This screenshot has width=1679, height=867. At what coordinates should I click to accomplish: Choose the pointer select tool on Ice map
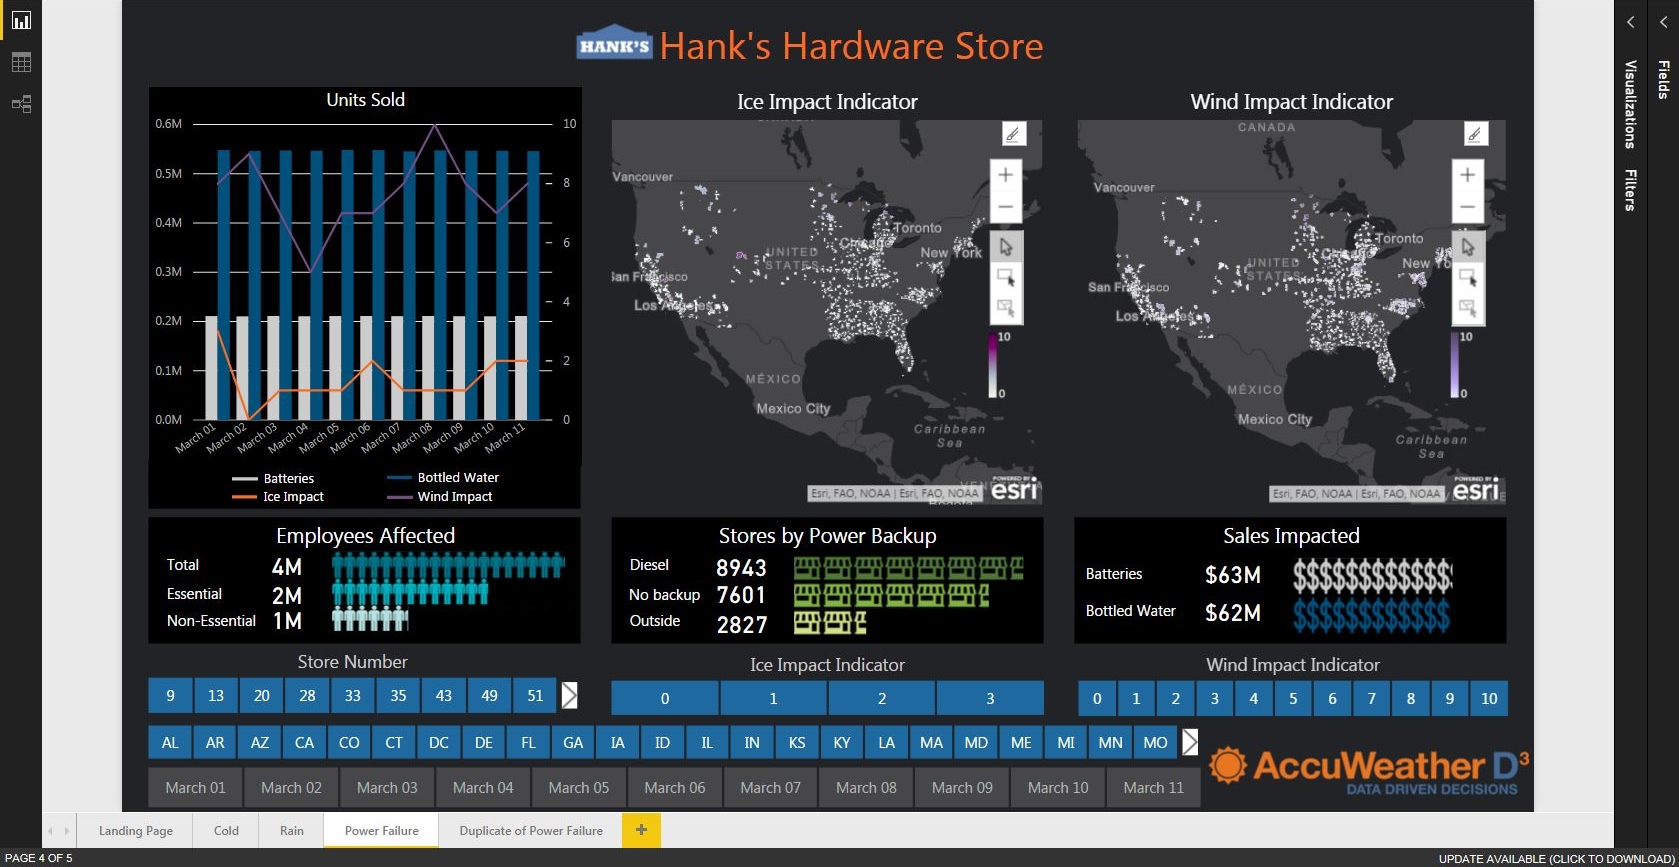[1006, 246]
